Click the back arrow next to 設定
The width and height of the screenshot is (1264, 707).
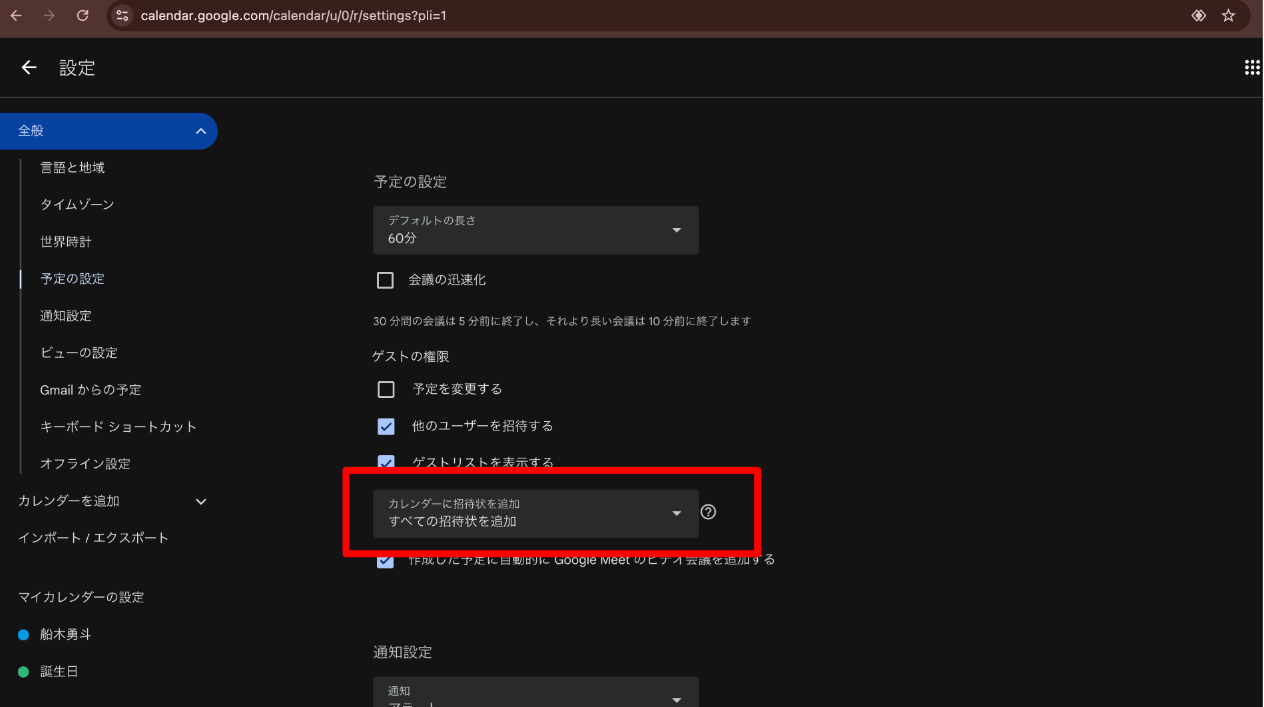pos(29,67)
